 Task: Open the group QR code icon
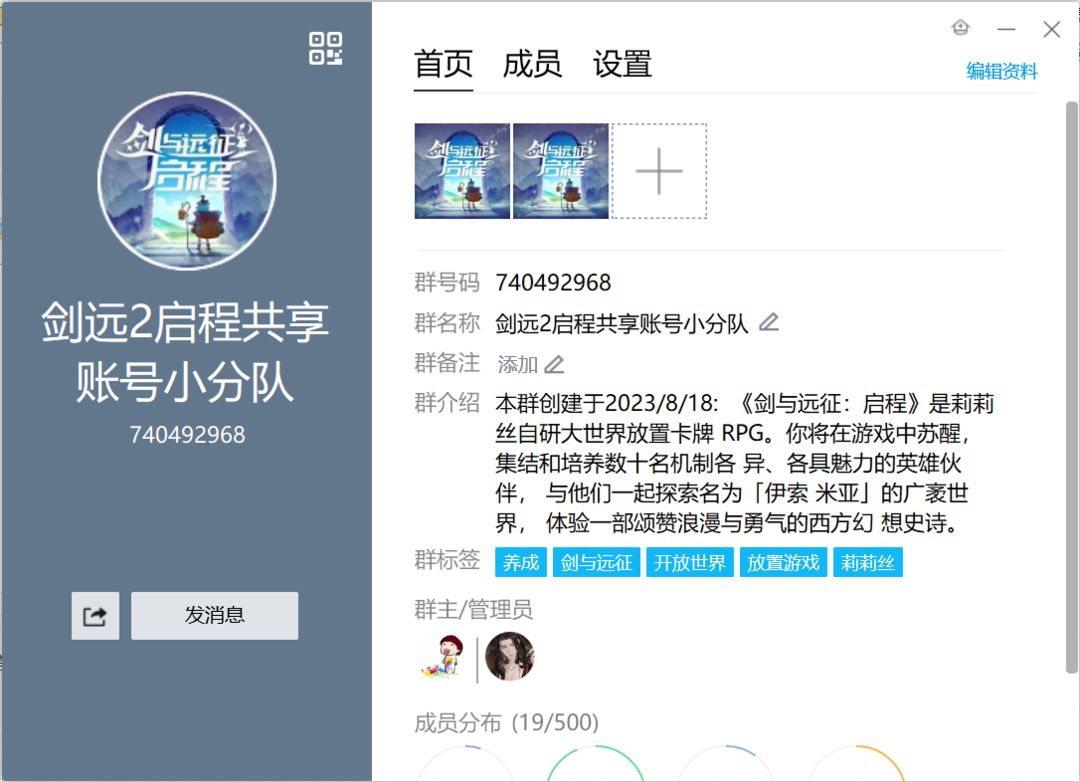coord(325,49)
